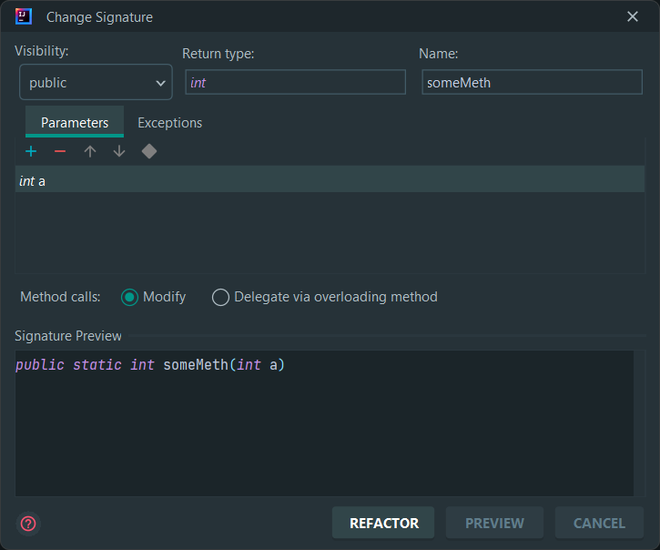Viewport: 660px width, 550px height.
Task: Click the diamond icon in parameters toolbar
Action: coord(149,151)
